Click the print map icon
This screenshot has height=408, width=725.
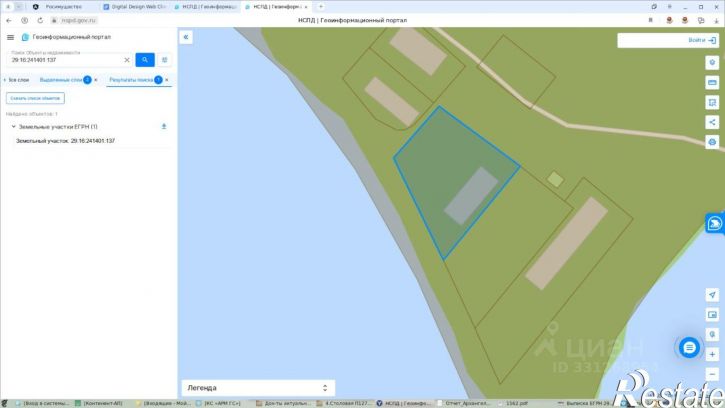point(712,142)
